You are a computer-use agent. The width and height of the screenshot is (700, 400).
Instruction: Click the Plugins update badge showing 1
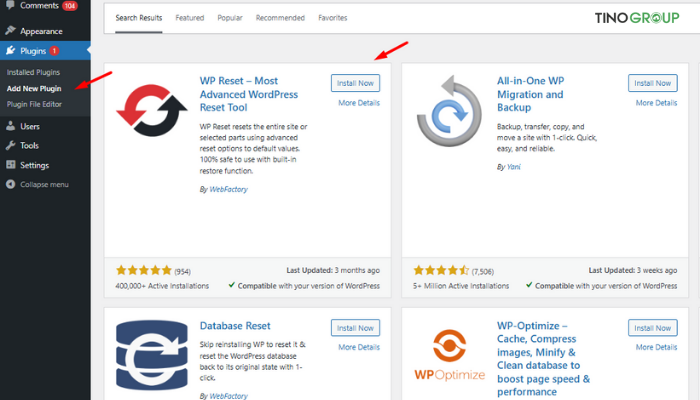point(54,51)
